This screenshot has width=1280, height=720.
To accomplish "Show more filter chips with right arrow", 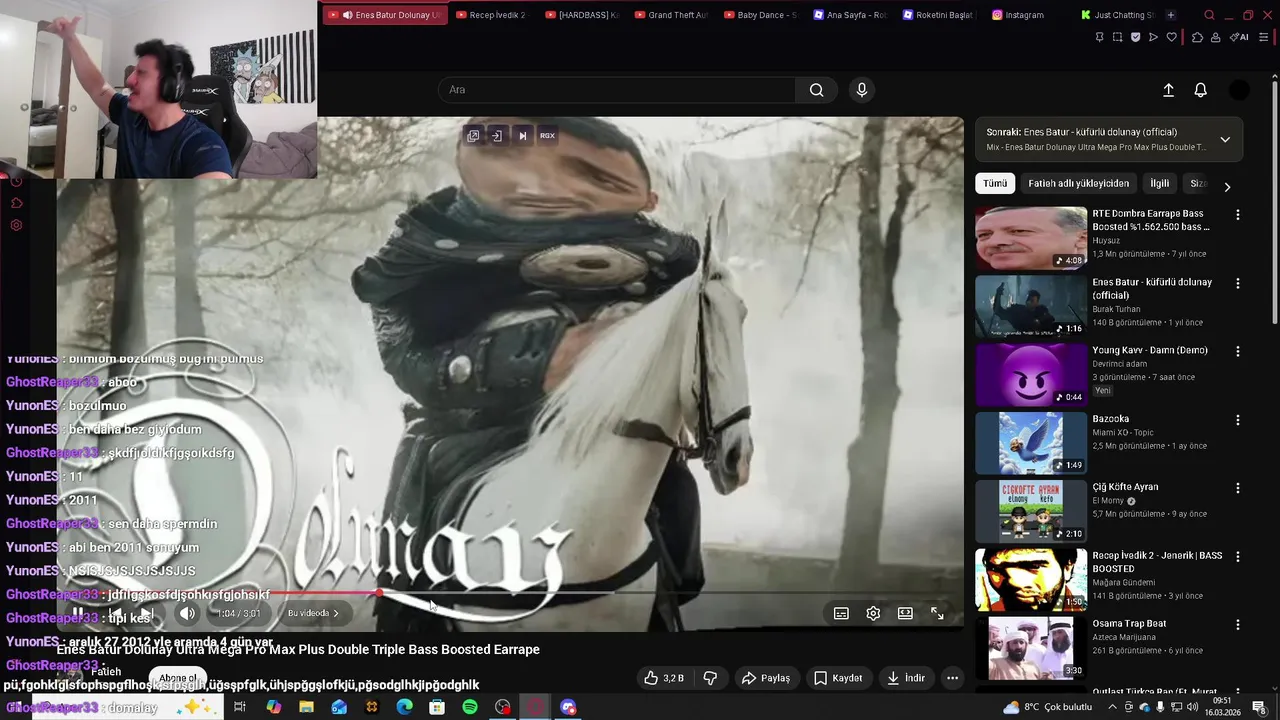I will coord(1227,186).
